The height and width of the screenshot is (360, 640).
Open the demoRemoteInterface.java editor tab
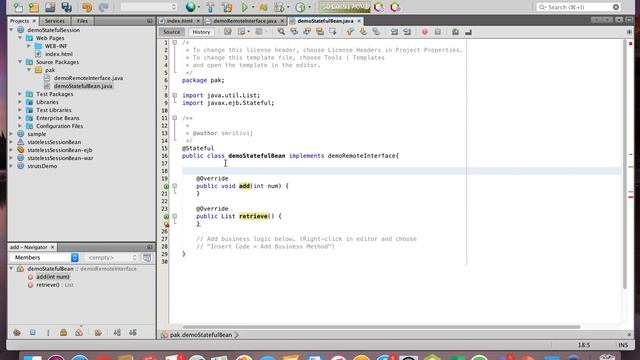pos(244,21)
